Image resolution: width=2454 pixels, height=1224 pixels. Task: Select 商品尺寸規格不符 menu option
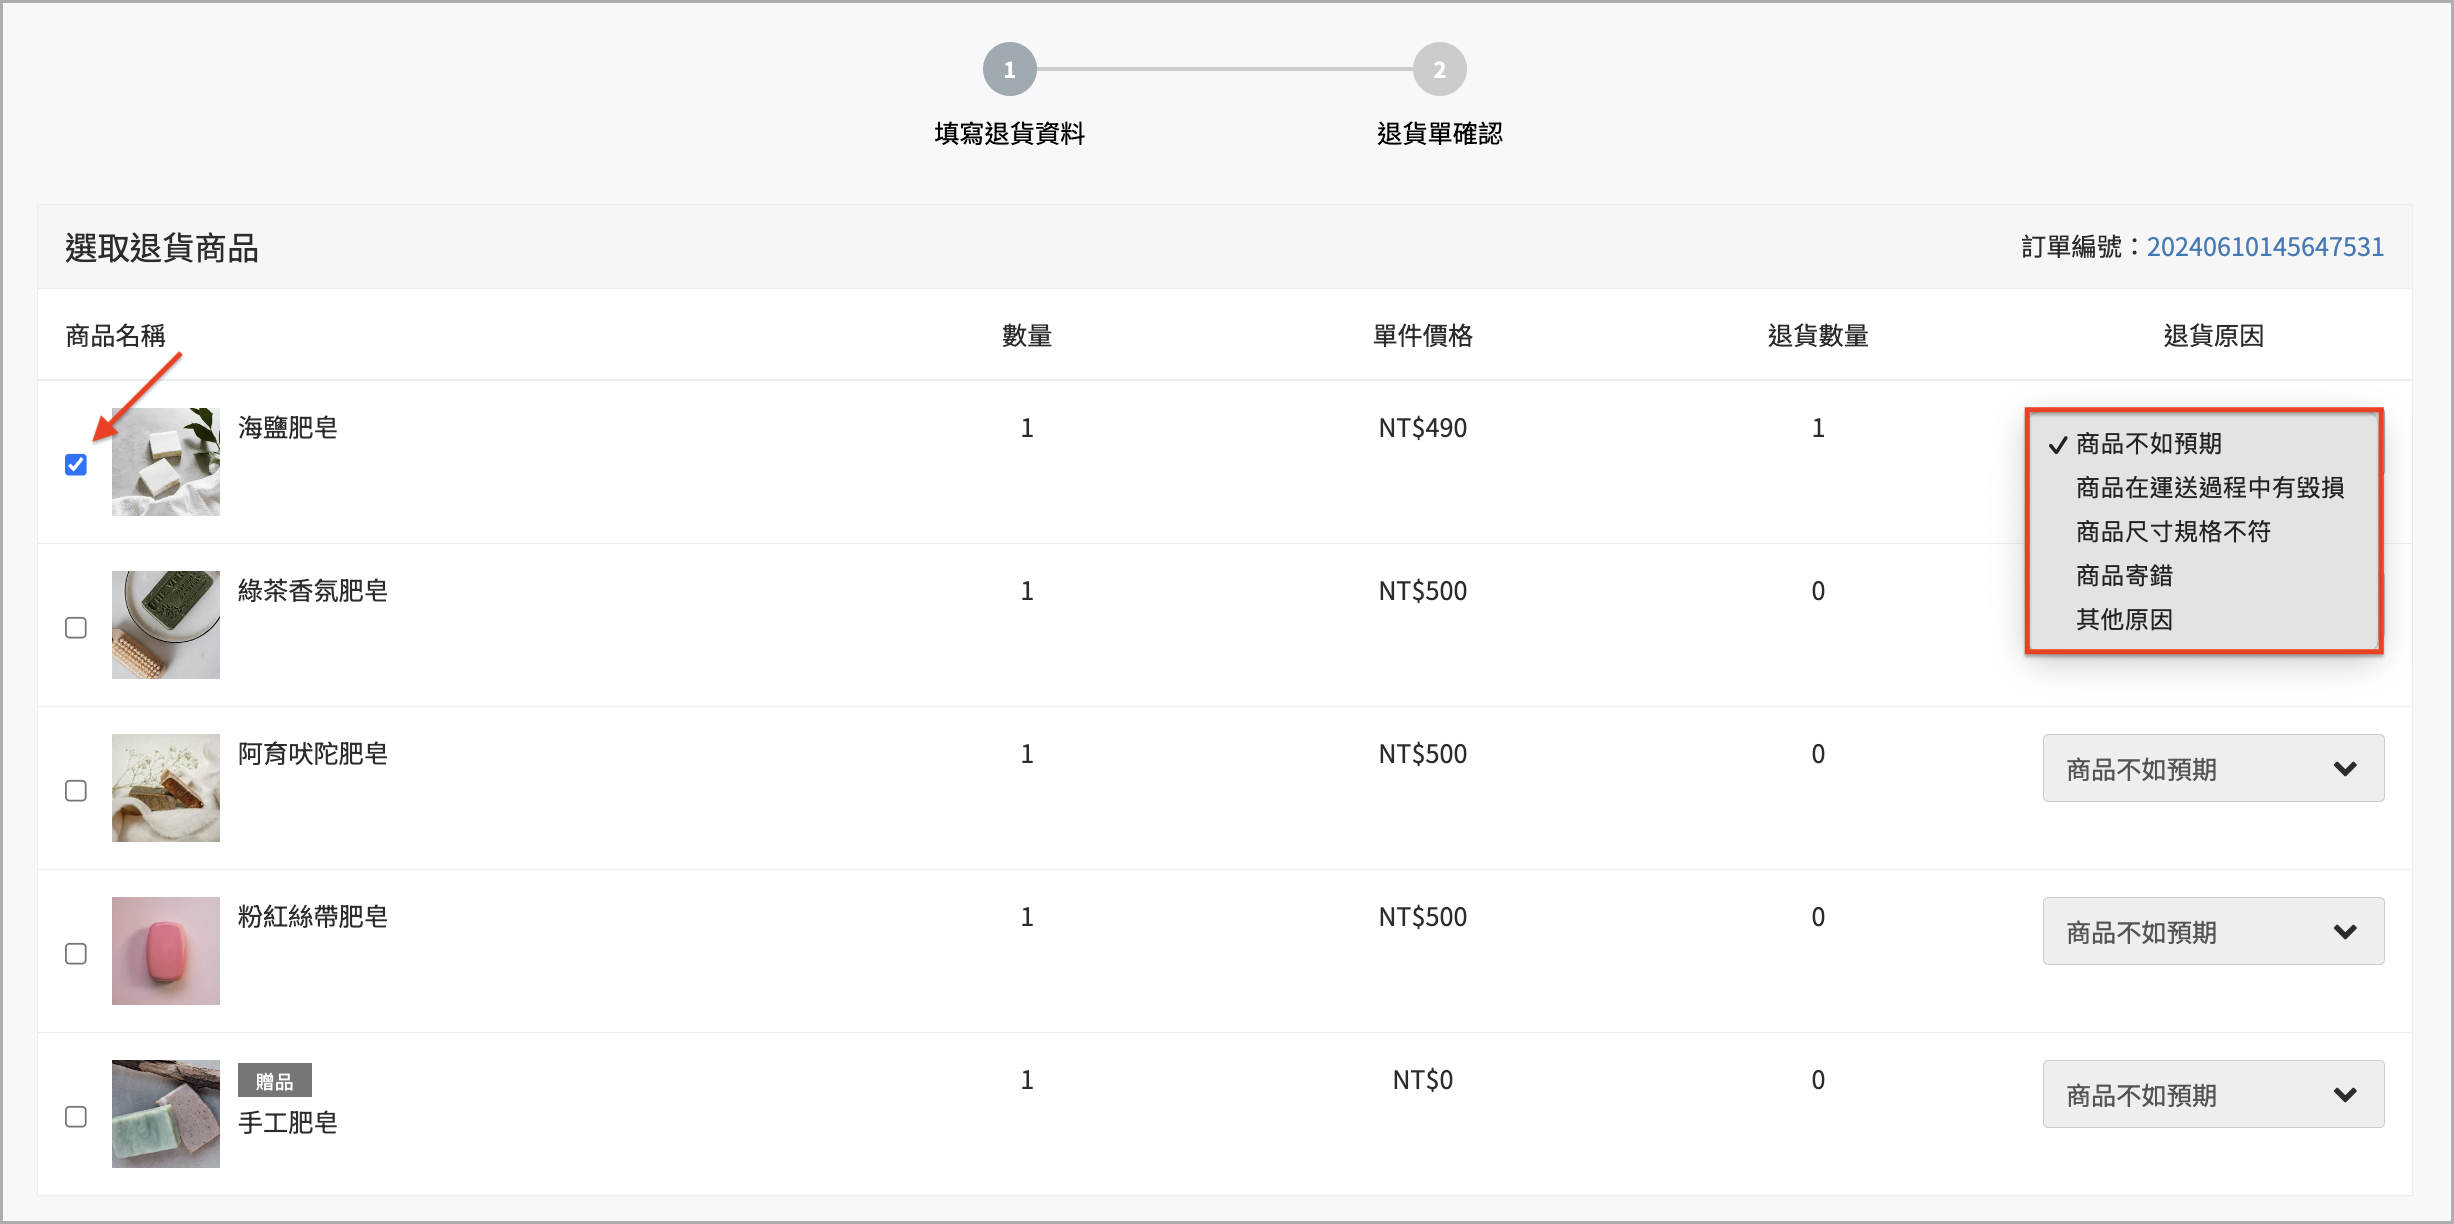(2172, 531)
